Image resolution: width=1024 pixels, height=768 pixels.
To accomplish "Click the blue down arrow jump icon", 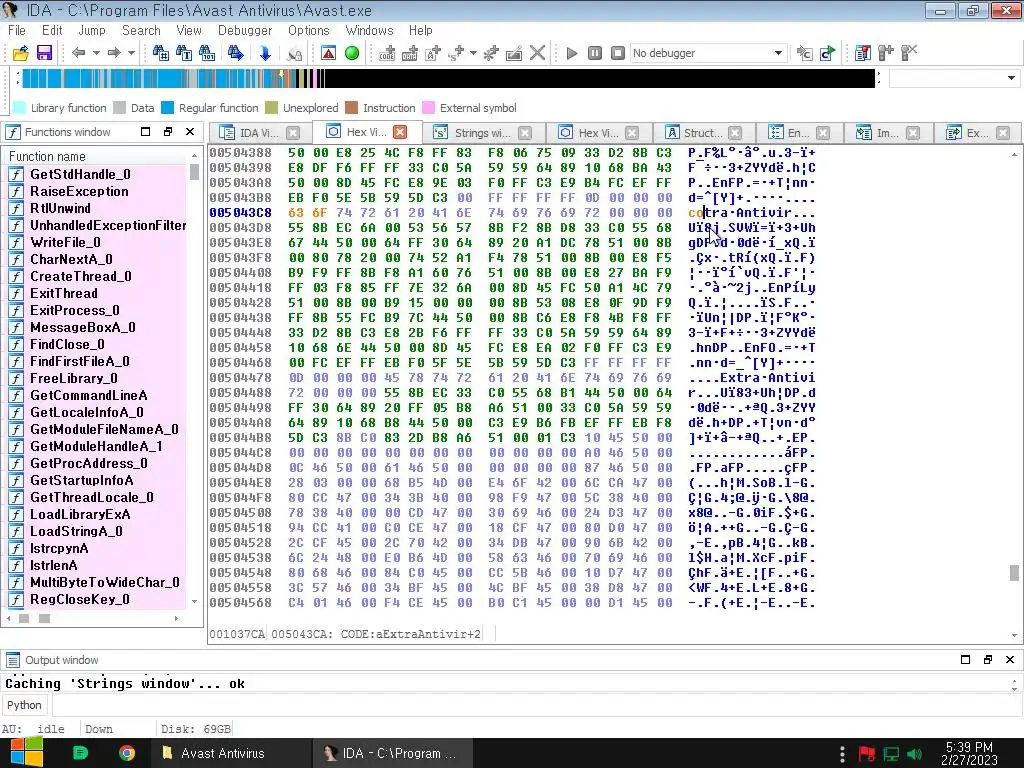I will [264, 53].
